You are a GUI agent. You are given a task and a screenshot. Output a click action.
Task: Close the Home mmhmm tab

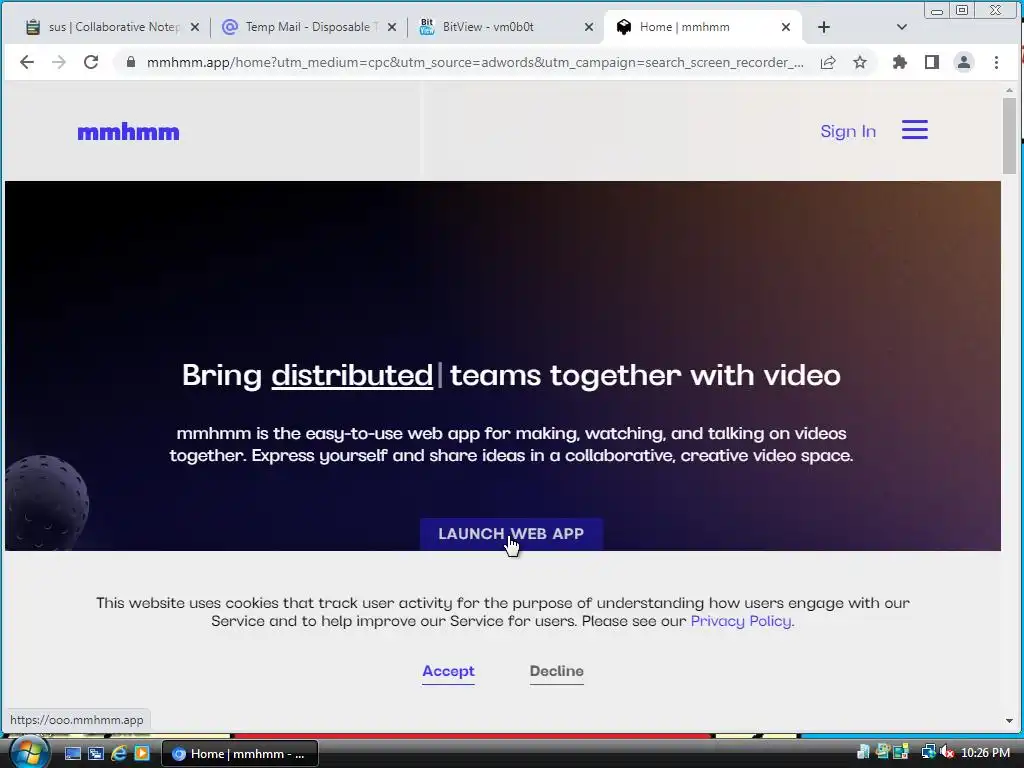786,27
